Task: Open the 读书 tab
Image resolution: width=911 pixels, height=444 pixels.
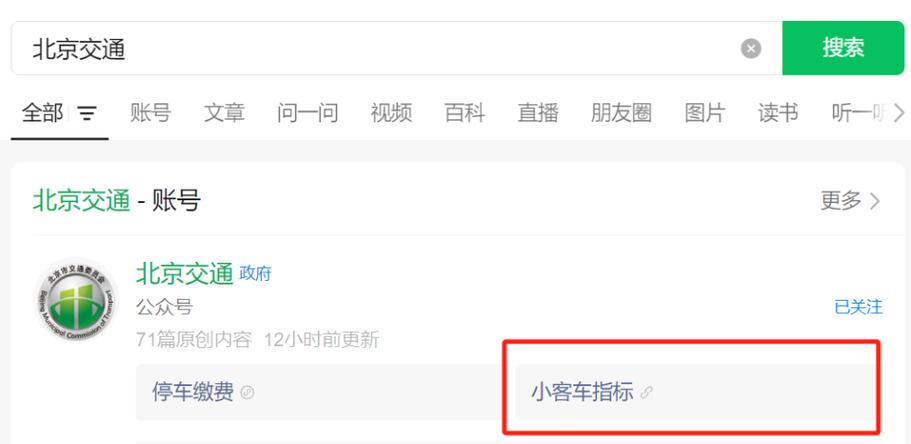Action: pos(778,113)
